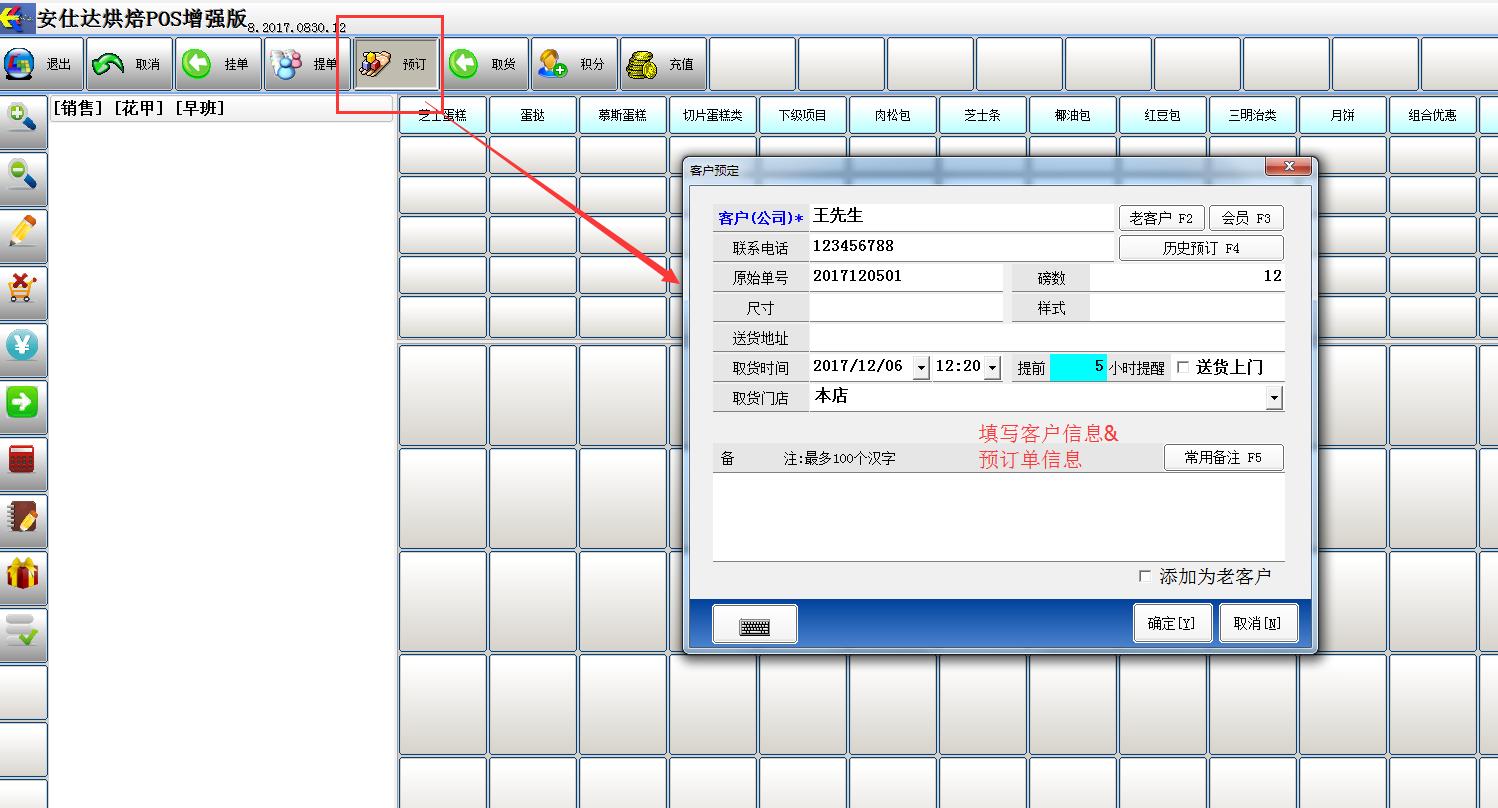The height and width of the screenshot is (808, 1498).
Task: Select the 三明治类 category tab
Action: pyautogui.click(x=1253, y=115)
